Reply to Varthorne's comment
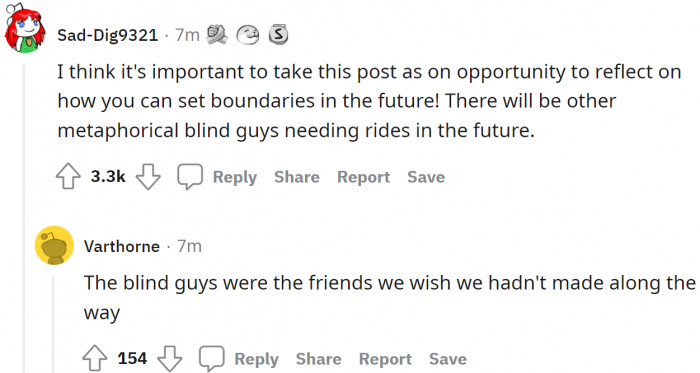The width and height of the screenshot is (700, 373). 257,359
